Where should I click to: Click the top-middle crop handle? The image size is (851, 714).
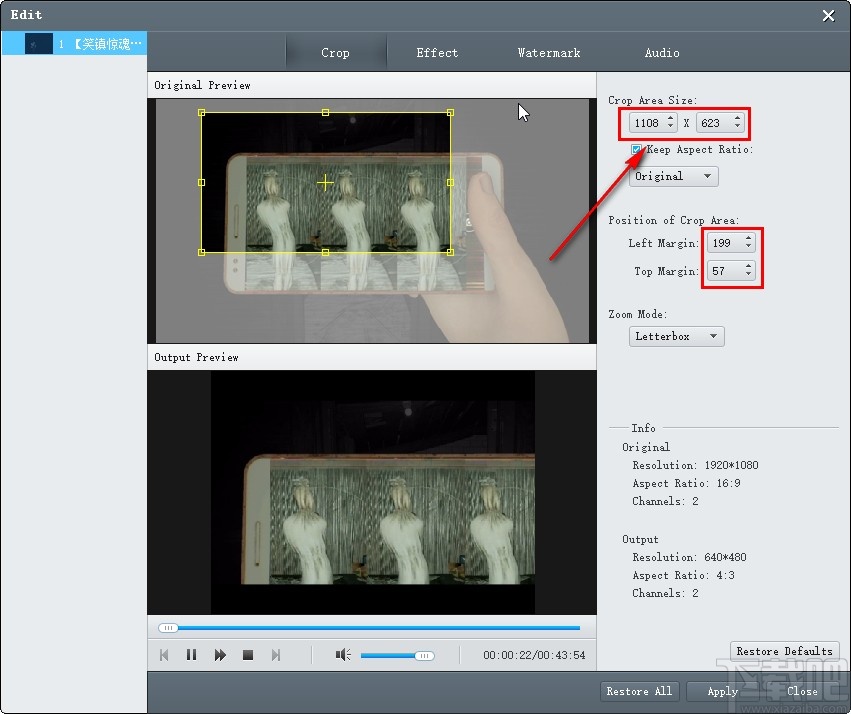coord(325,112)
